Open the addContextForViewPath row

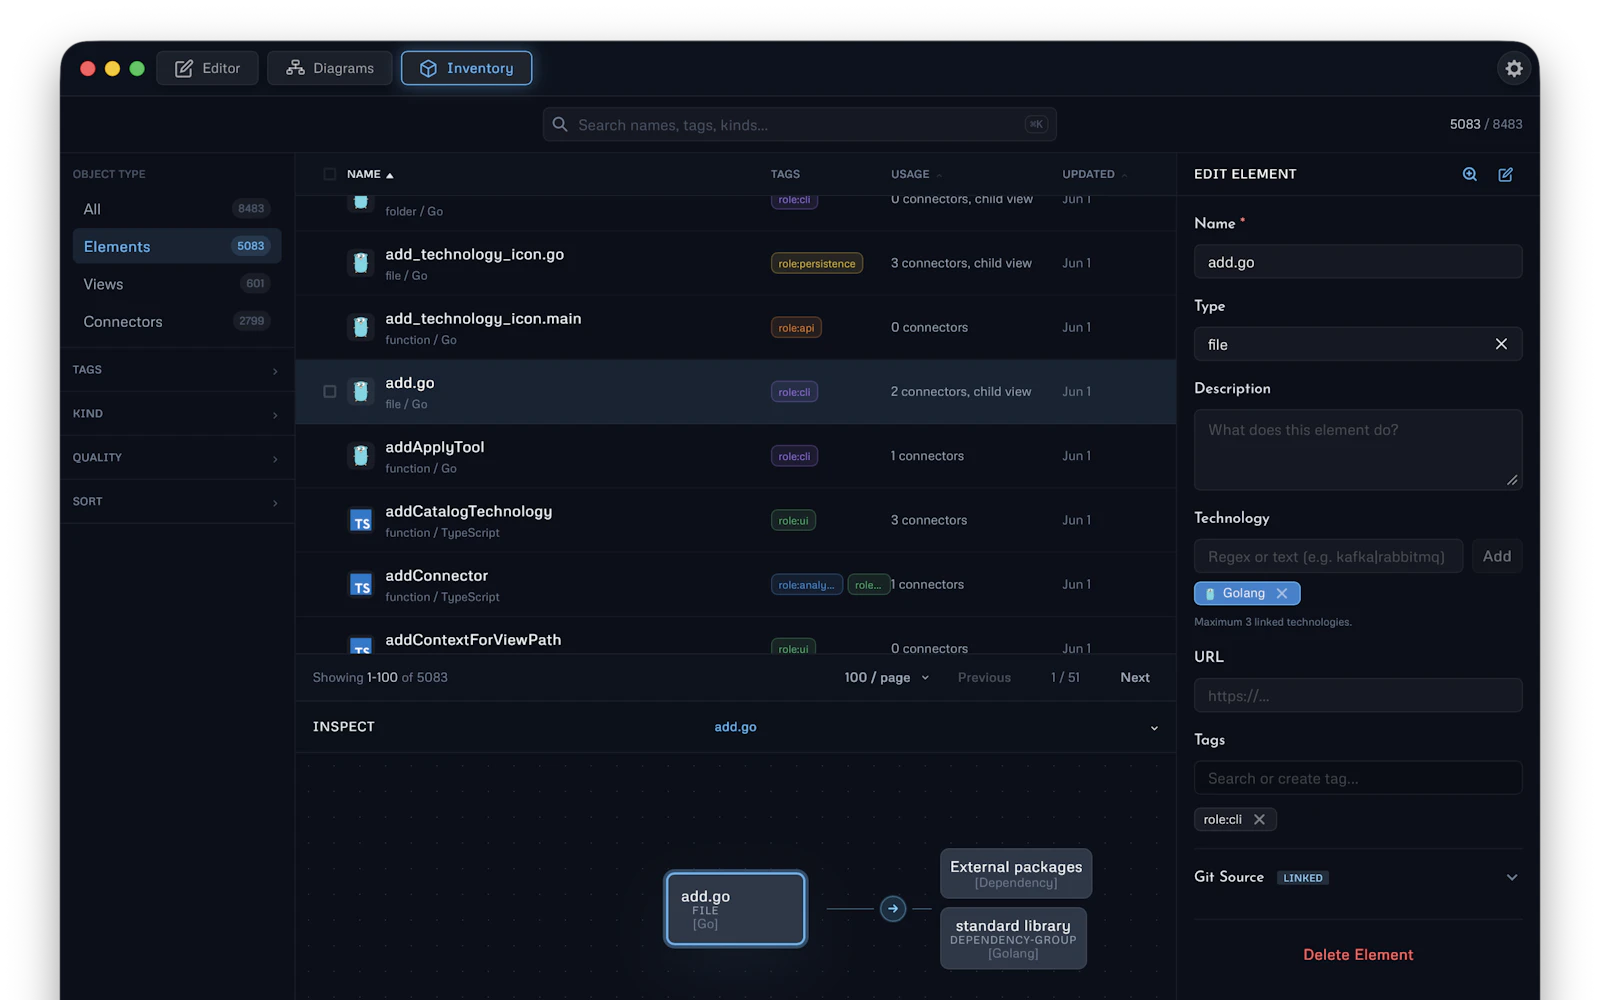[x=736, y=636]
